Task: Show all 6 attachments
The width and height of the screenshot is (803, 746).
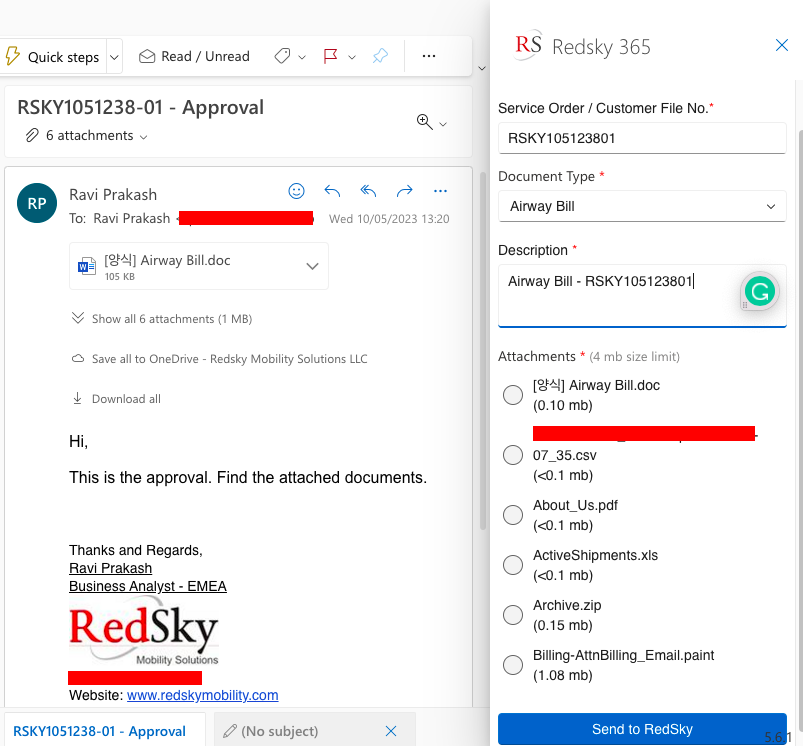Action: click(x=172, y=319)
